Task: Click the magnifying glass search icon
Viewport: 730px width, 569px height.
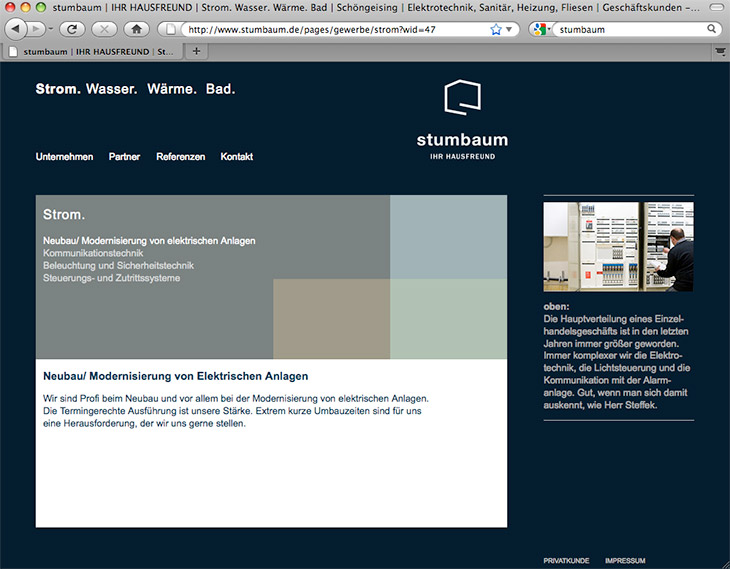Action: coord(711,29)
